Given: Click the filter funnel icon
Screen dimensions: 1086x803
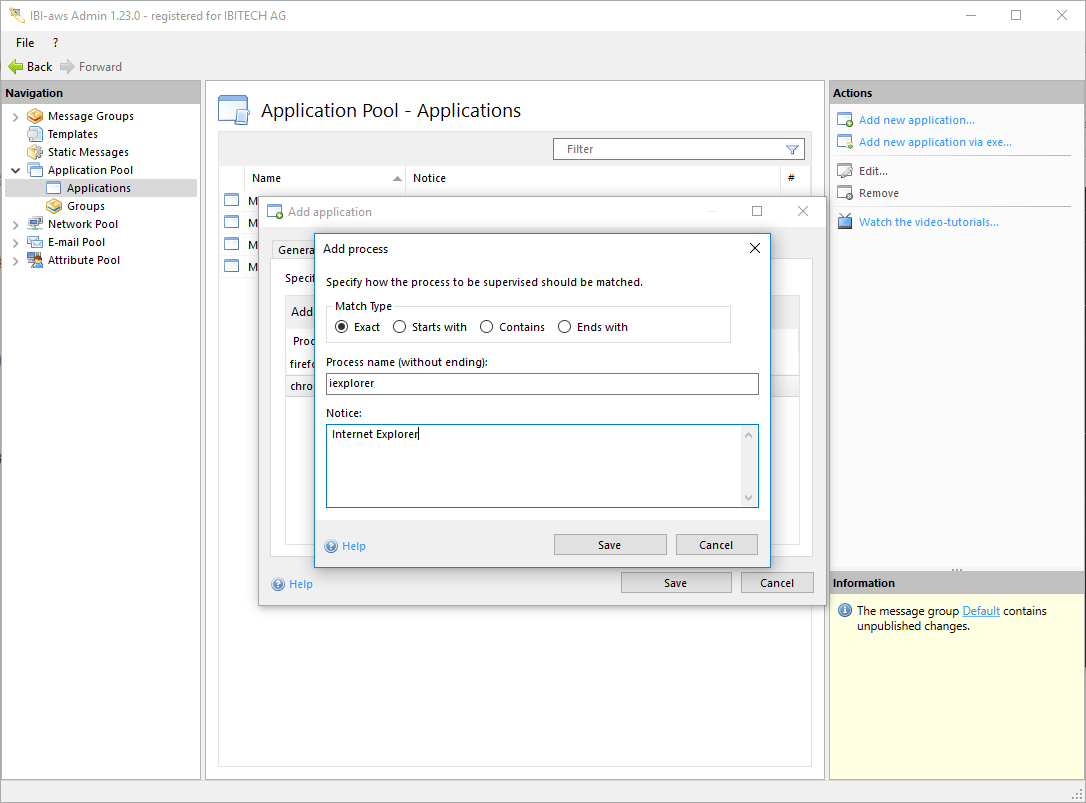Looking at the screenshot, I should click(792, 149).
